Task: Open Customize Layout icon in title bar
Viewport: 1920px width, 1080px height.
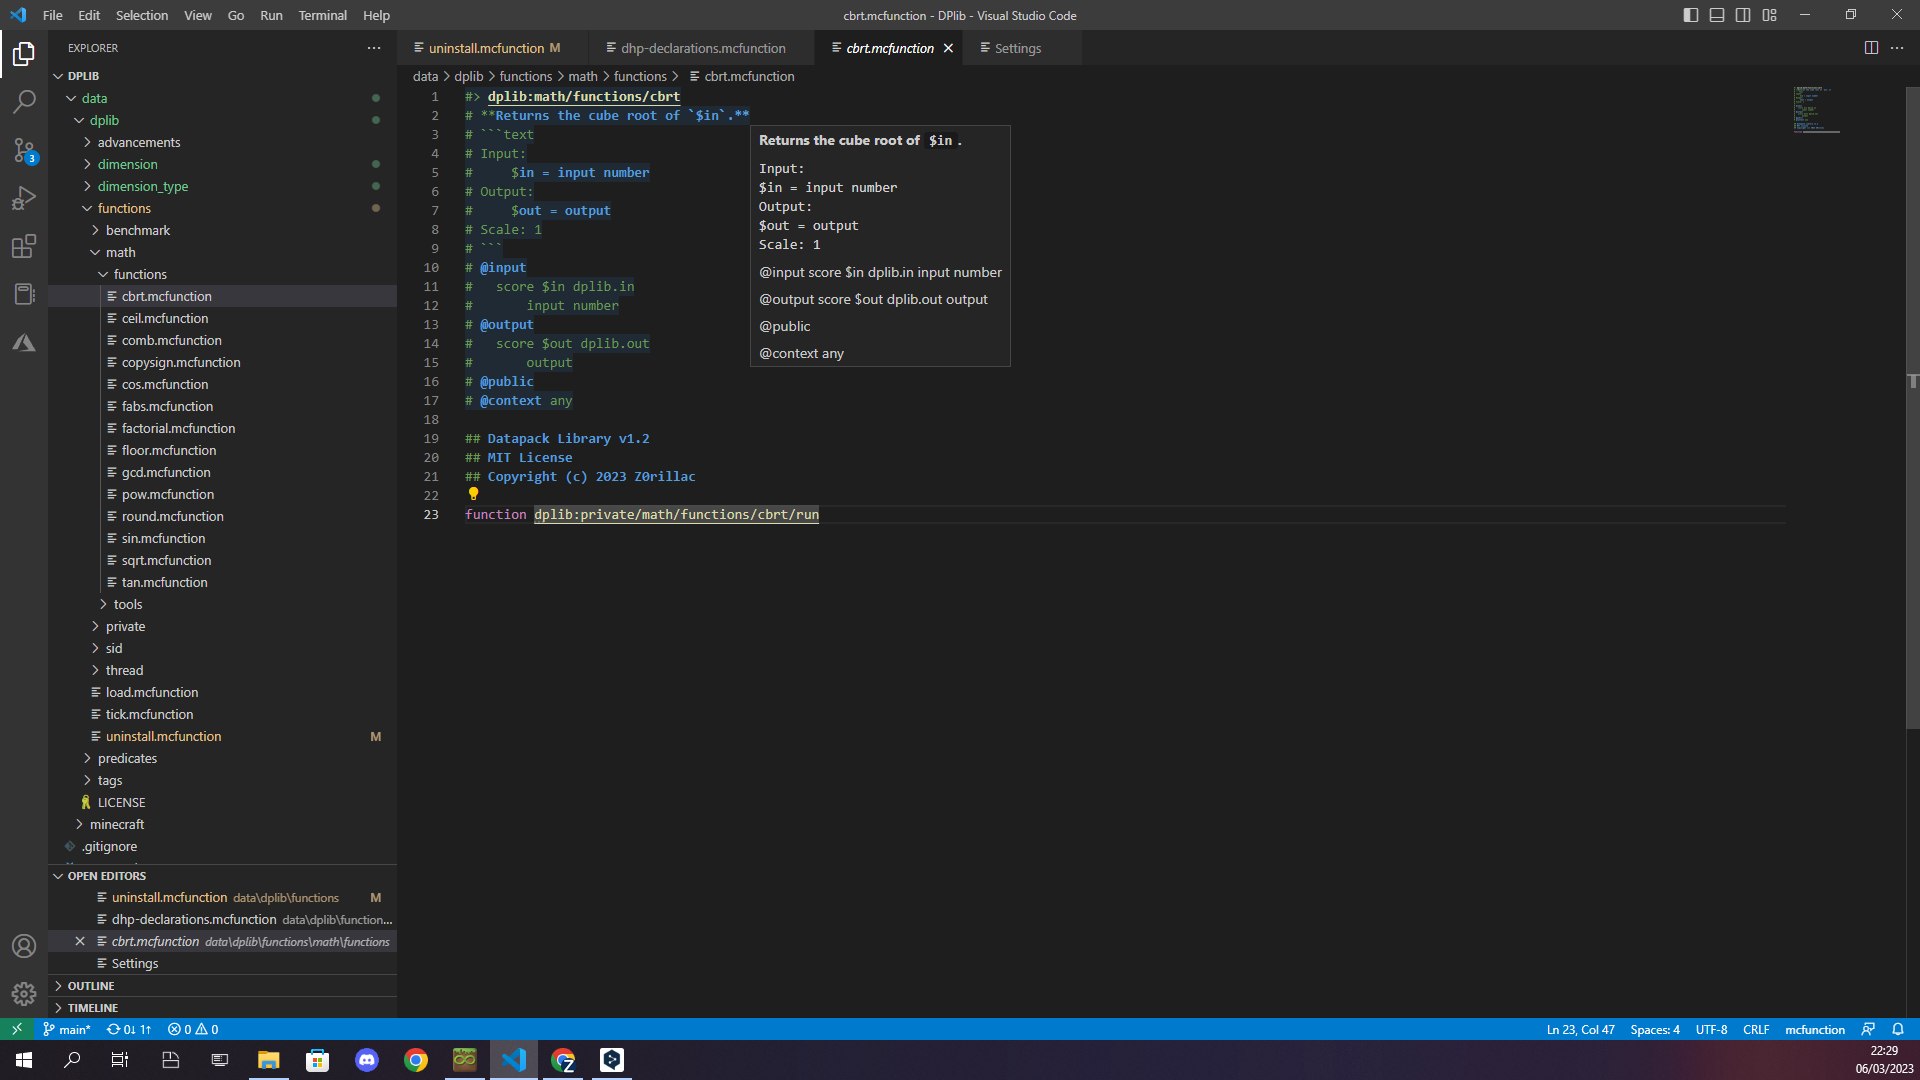Action: coord(1770,15)
